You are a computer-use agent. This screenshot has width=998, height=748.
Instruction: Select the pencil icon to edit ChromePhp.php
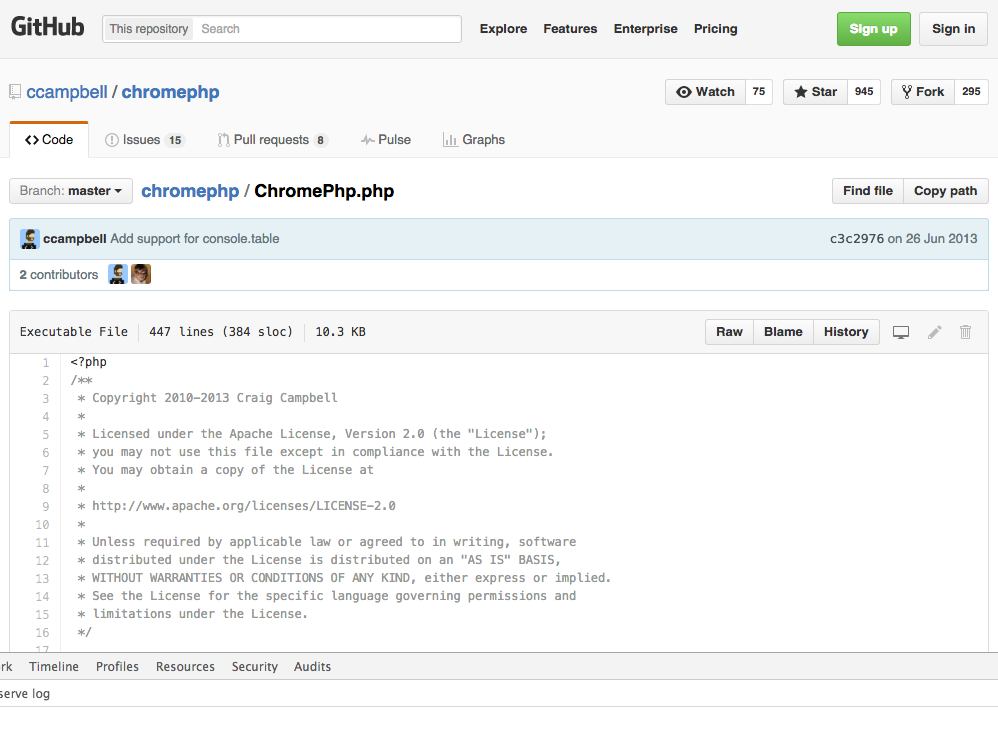[x=933, y=331]
